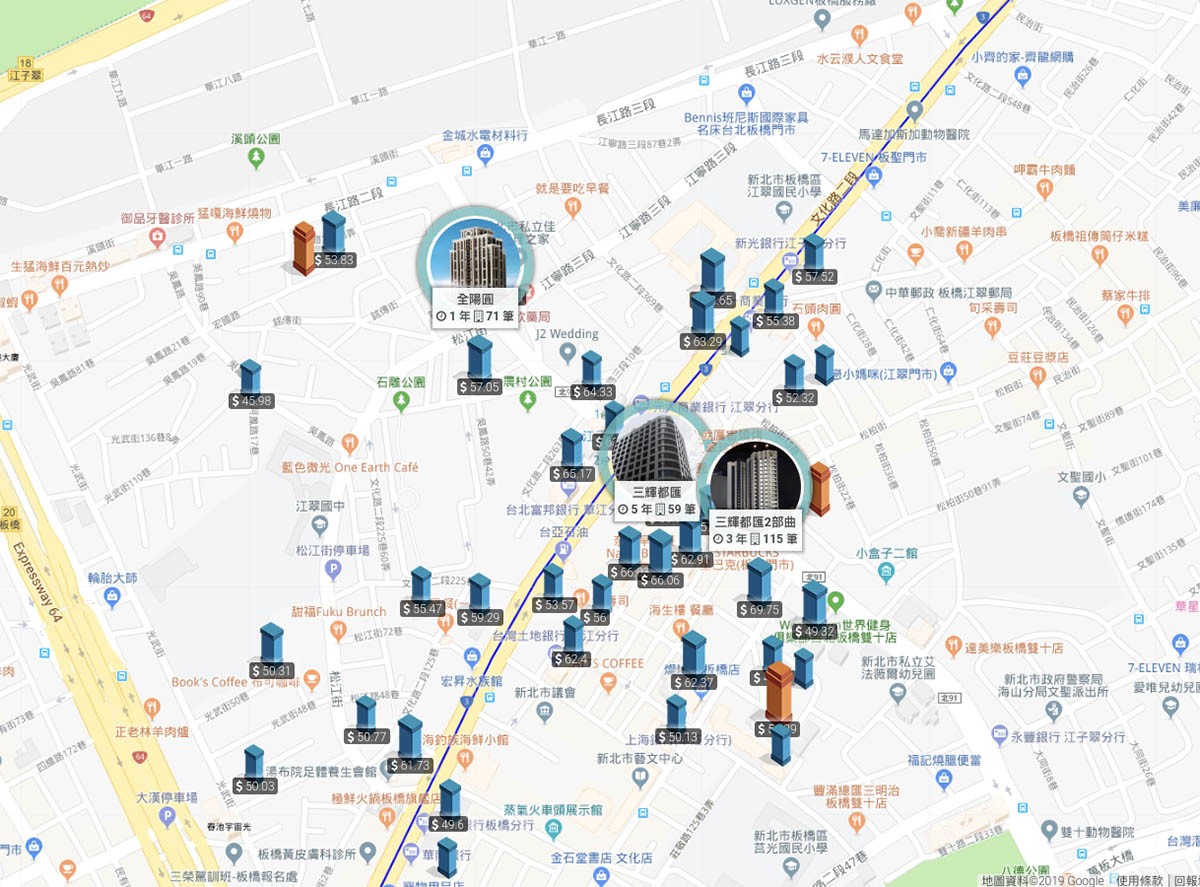Select the 松江街停車場 parking icon
This screenshot has height=887, width=1200.
334,569
